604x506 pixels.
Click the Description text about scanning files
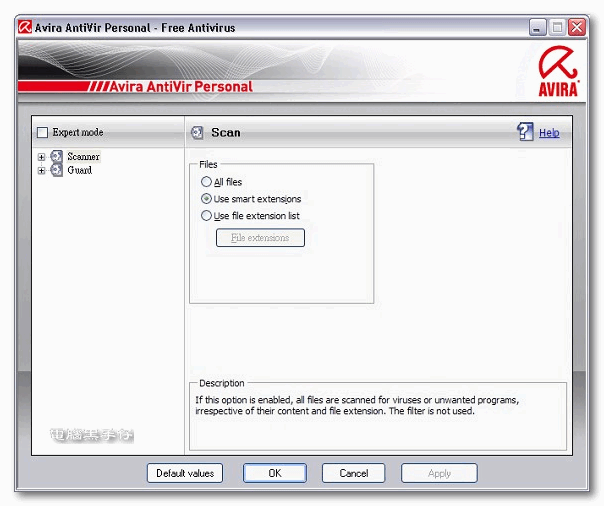[357, 405]
